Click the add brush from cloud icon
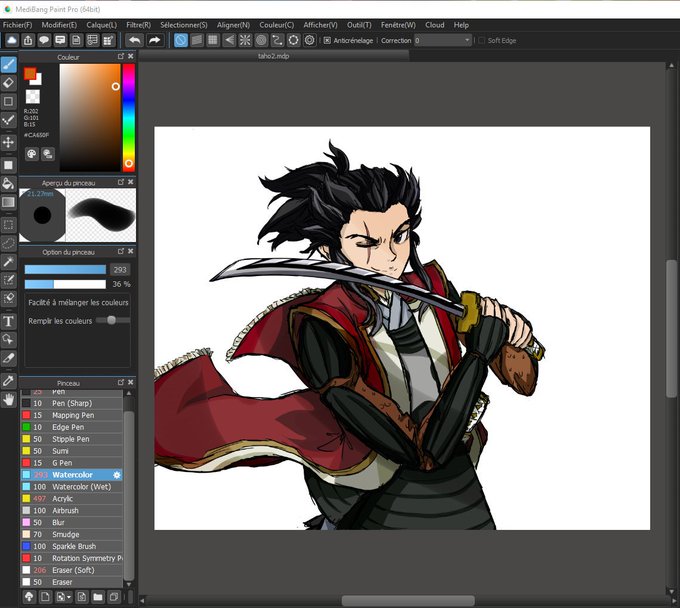The image size is (680, 608). [x=29, y=597]
